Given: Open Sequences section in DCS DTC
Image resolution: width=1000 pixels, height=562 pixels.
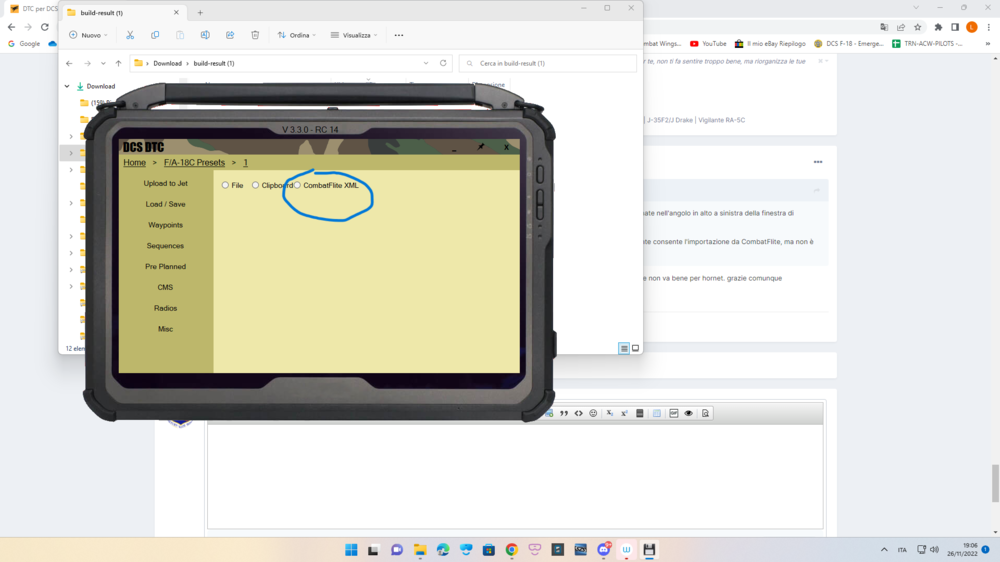Looking at the screenshot, I should click(165, 246).
